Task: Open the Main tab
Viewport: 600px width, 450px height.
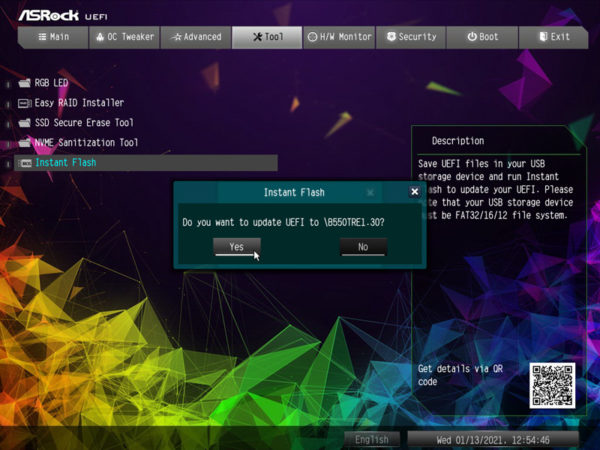Action: [x=53, y=37]
